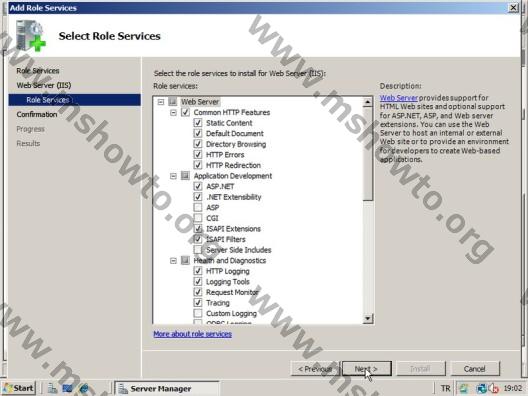Viewport: 528px width, 396px height.
Task: Collapse the Common HTTP Features node
Action: point(173,112)
